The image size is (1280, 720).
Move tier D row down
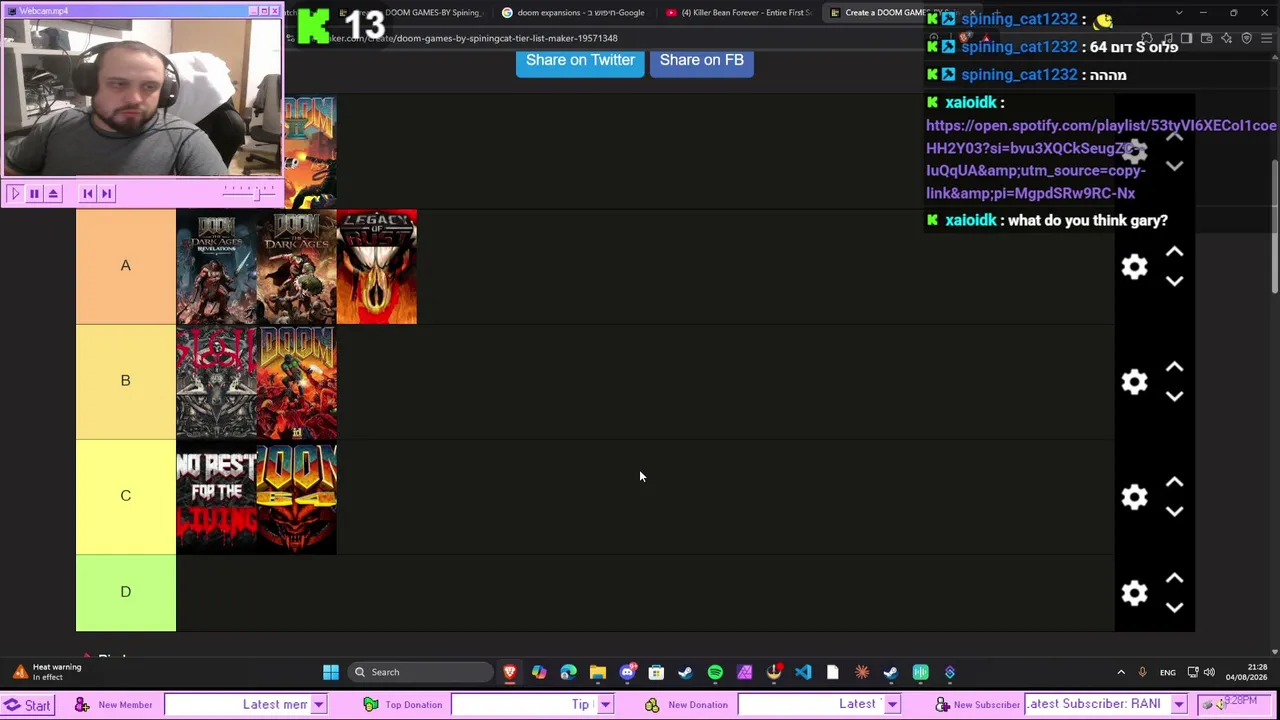1174,607
